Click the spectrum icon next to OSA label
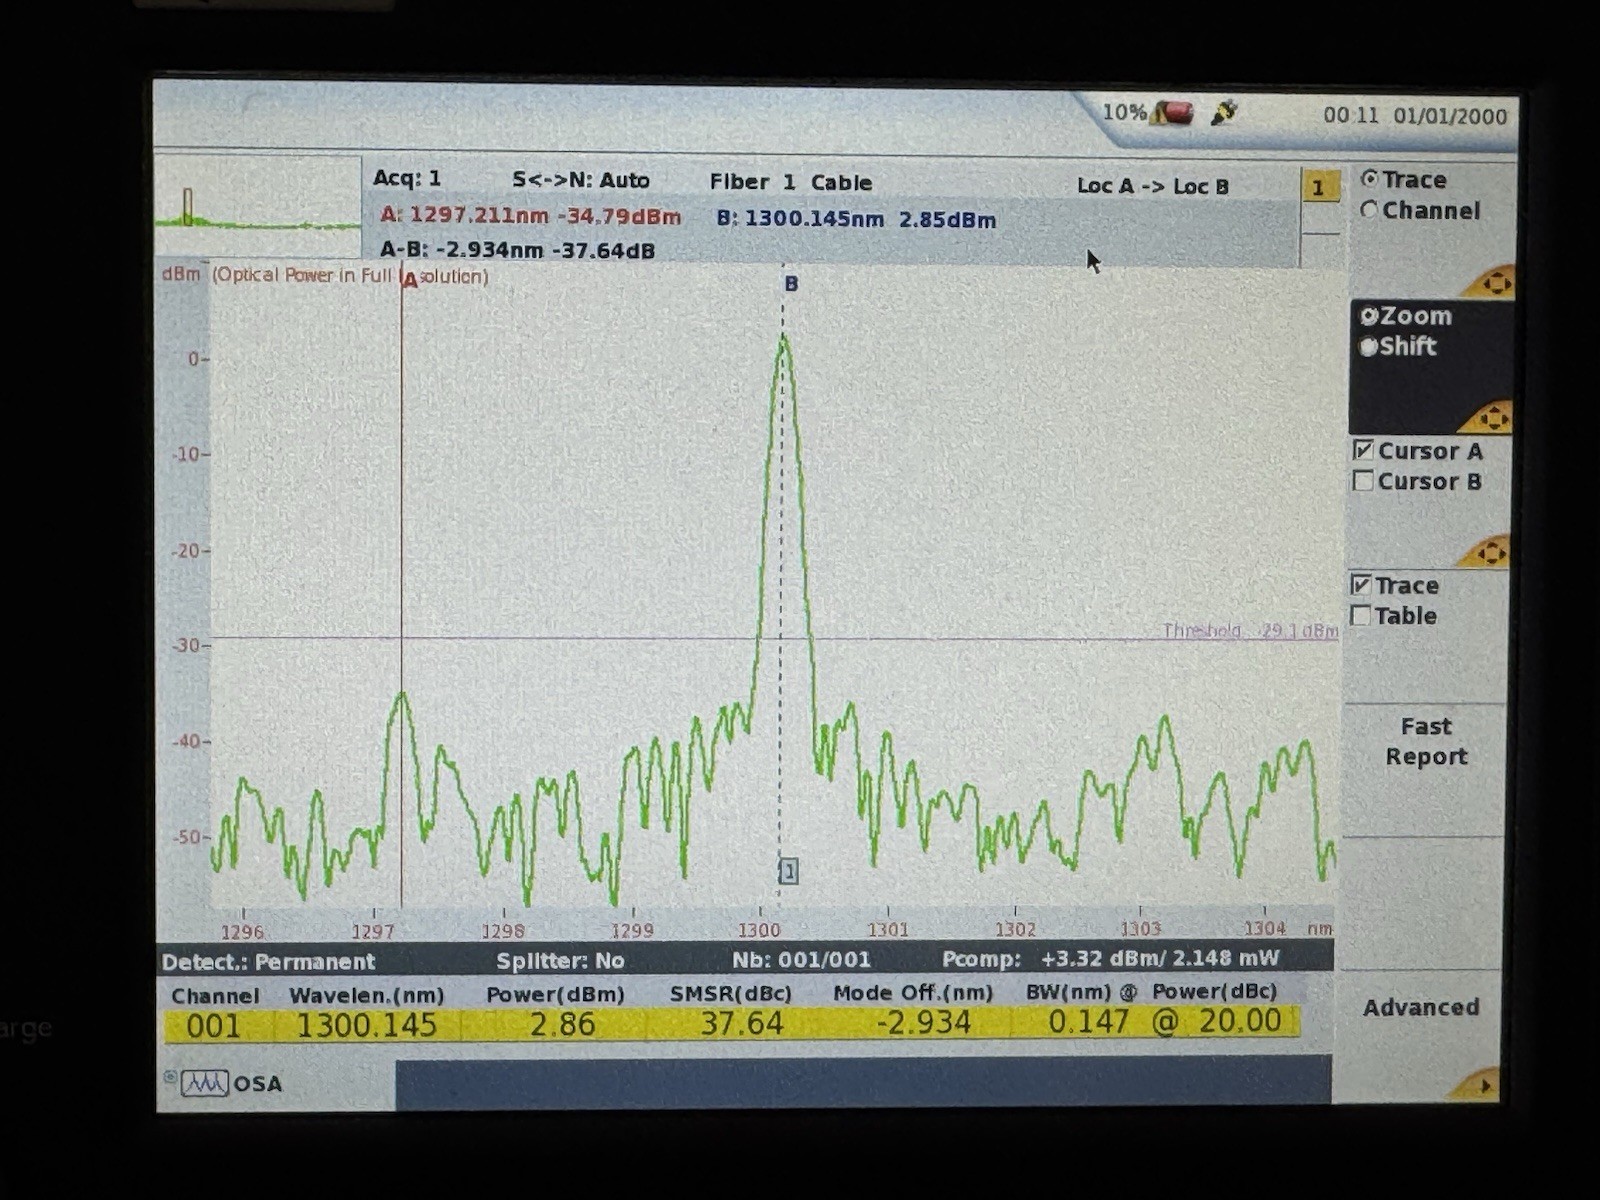Viewport: 1600px width, 1200px height. 205,1083
